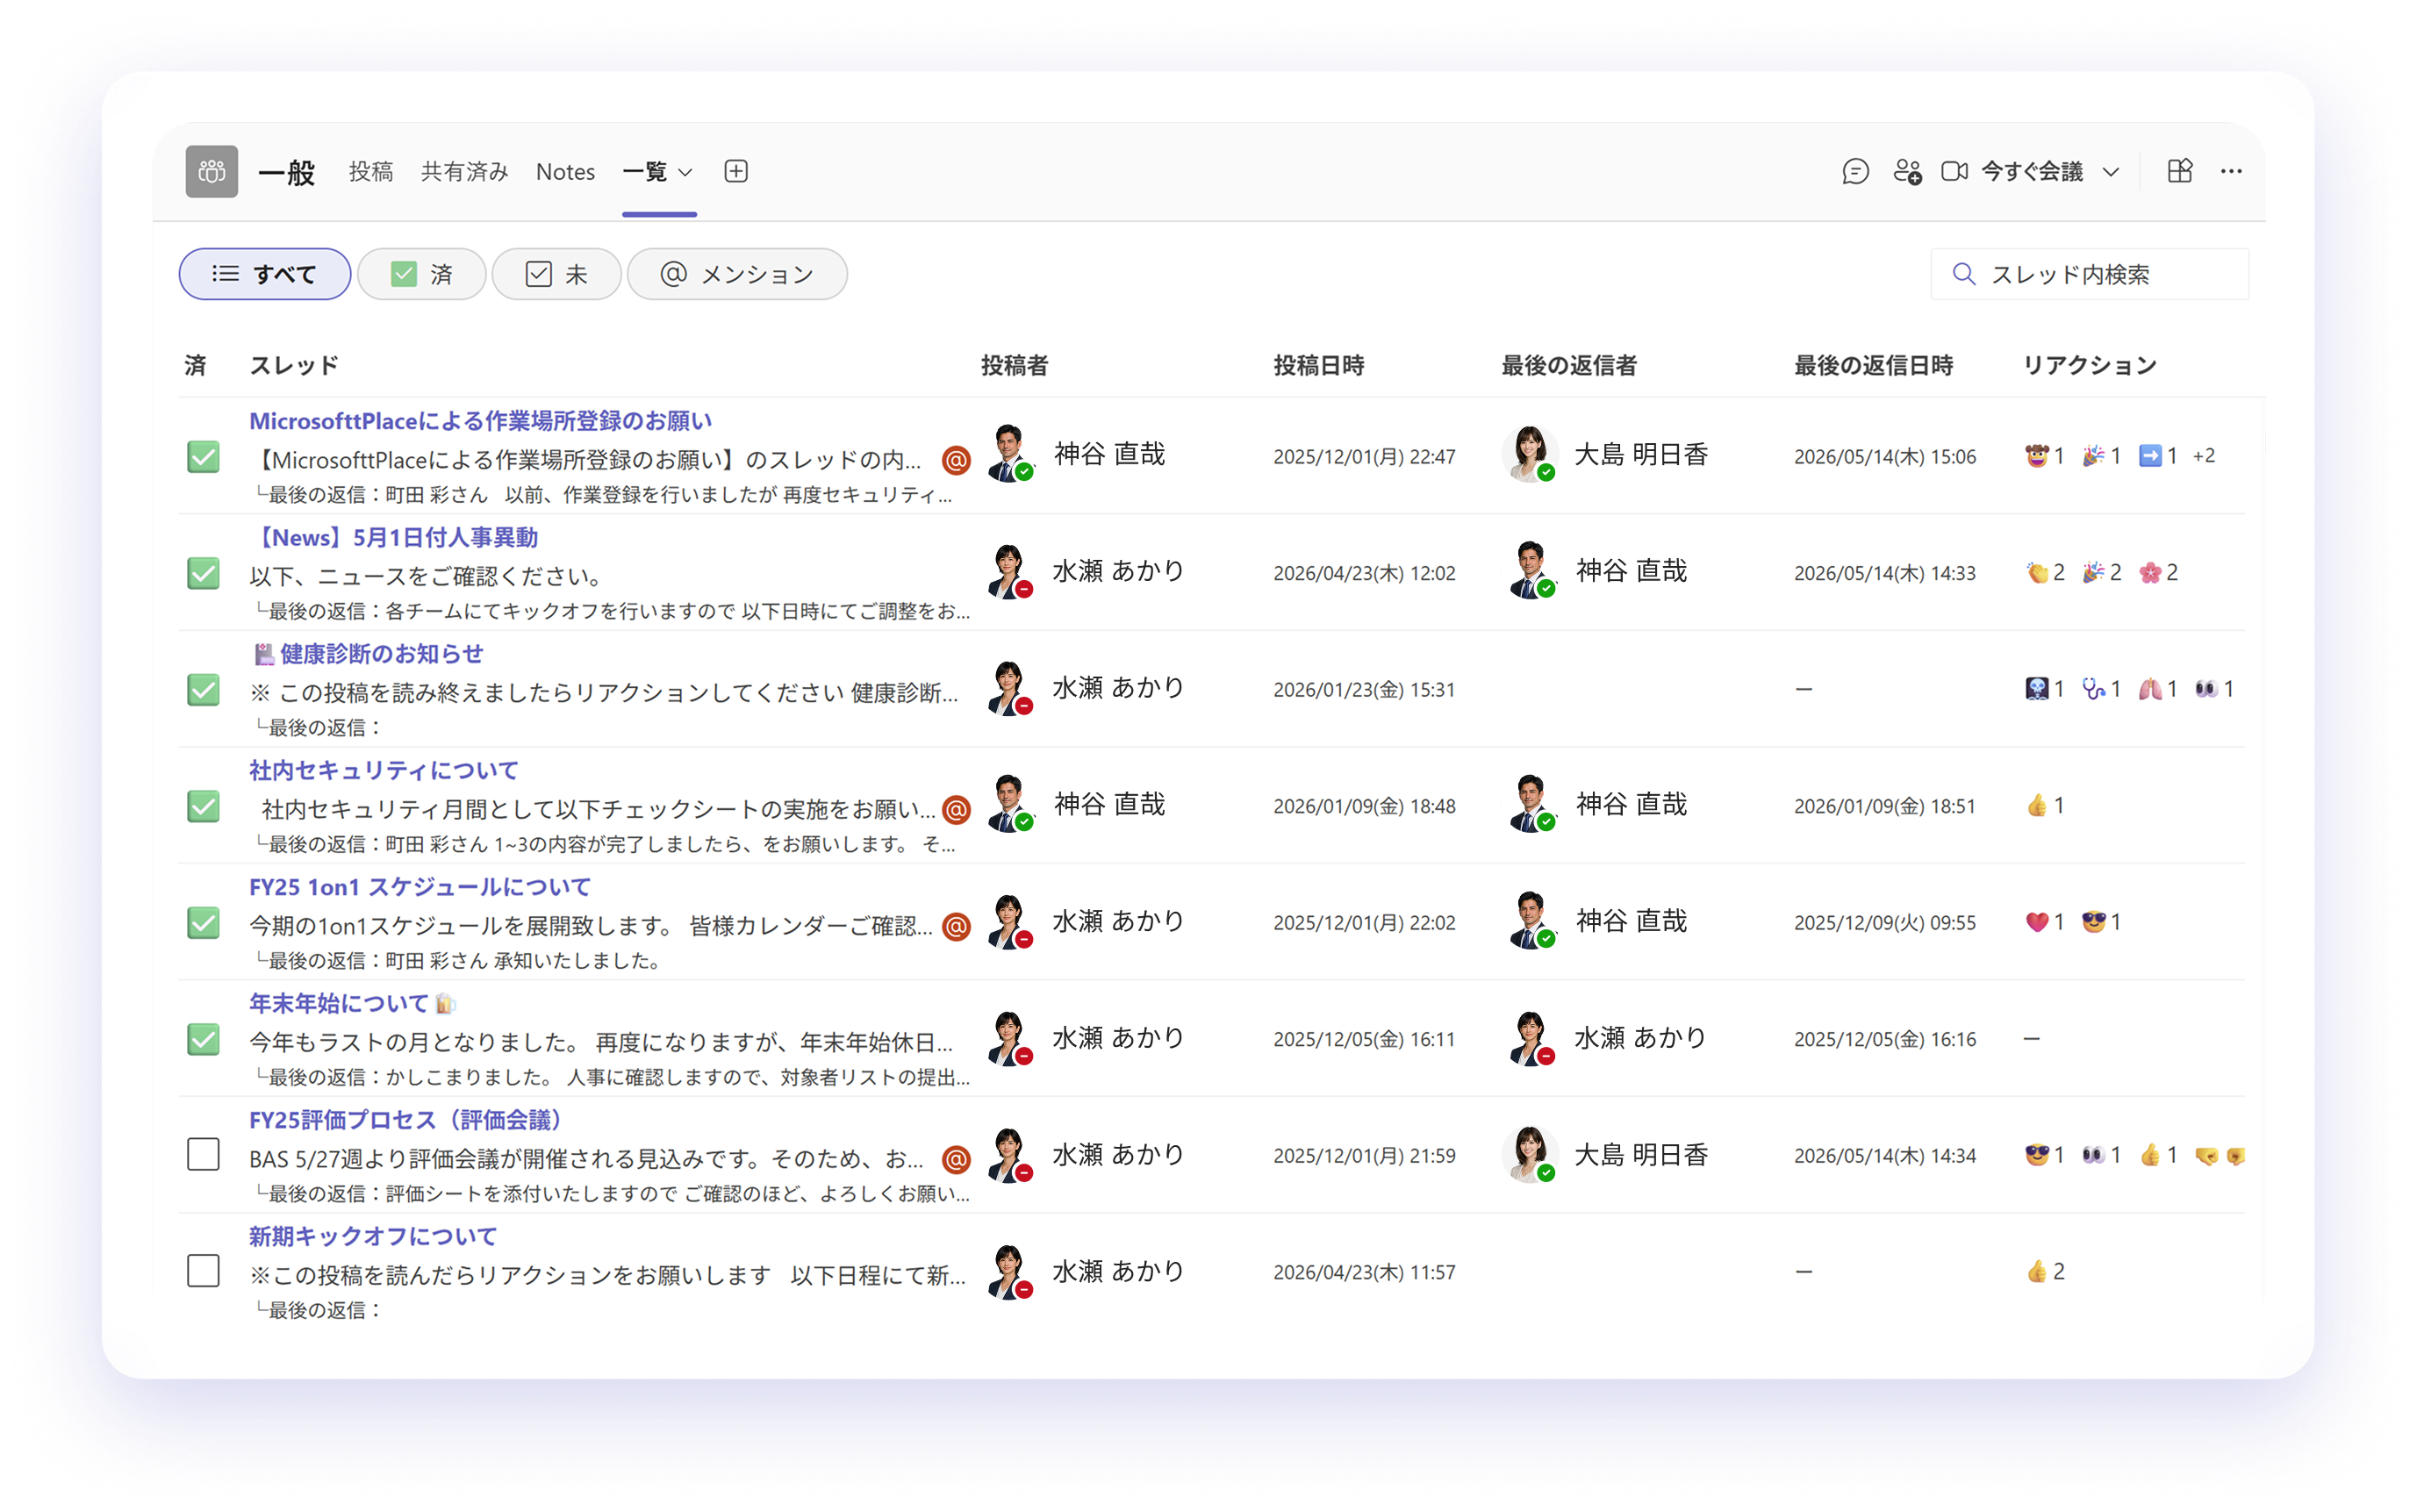Image resolution: width=2417 pixels, height=1512 pixels.
Task: Click the add people icon
Action: 1907,171
